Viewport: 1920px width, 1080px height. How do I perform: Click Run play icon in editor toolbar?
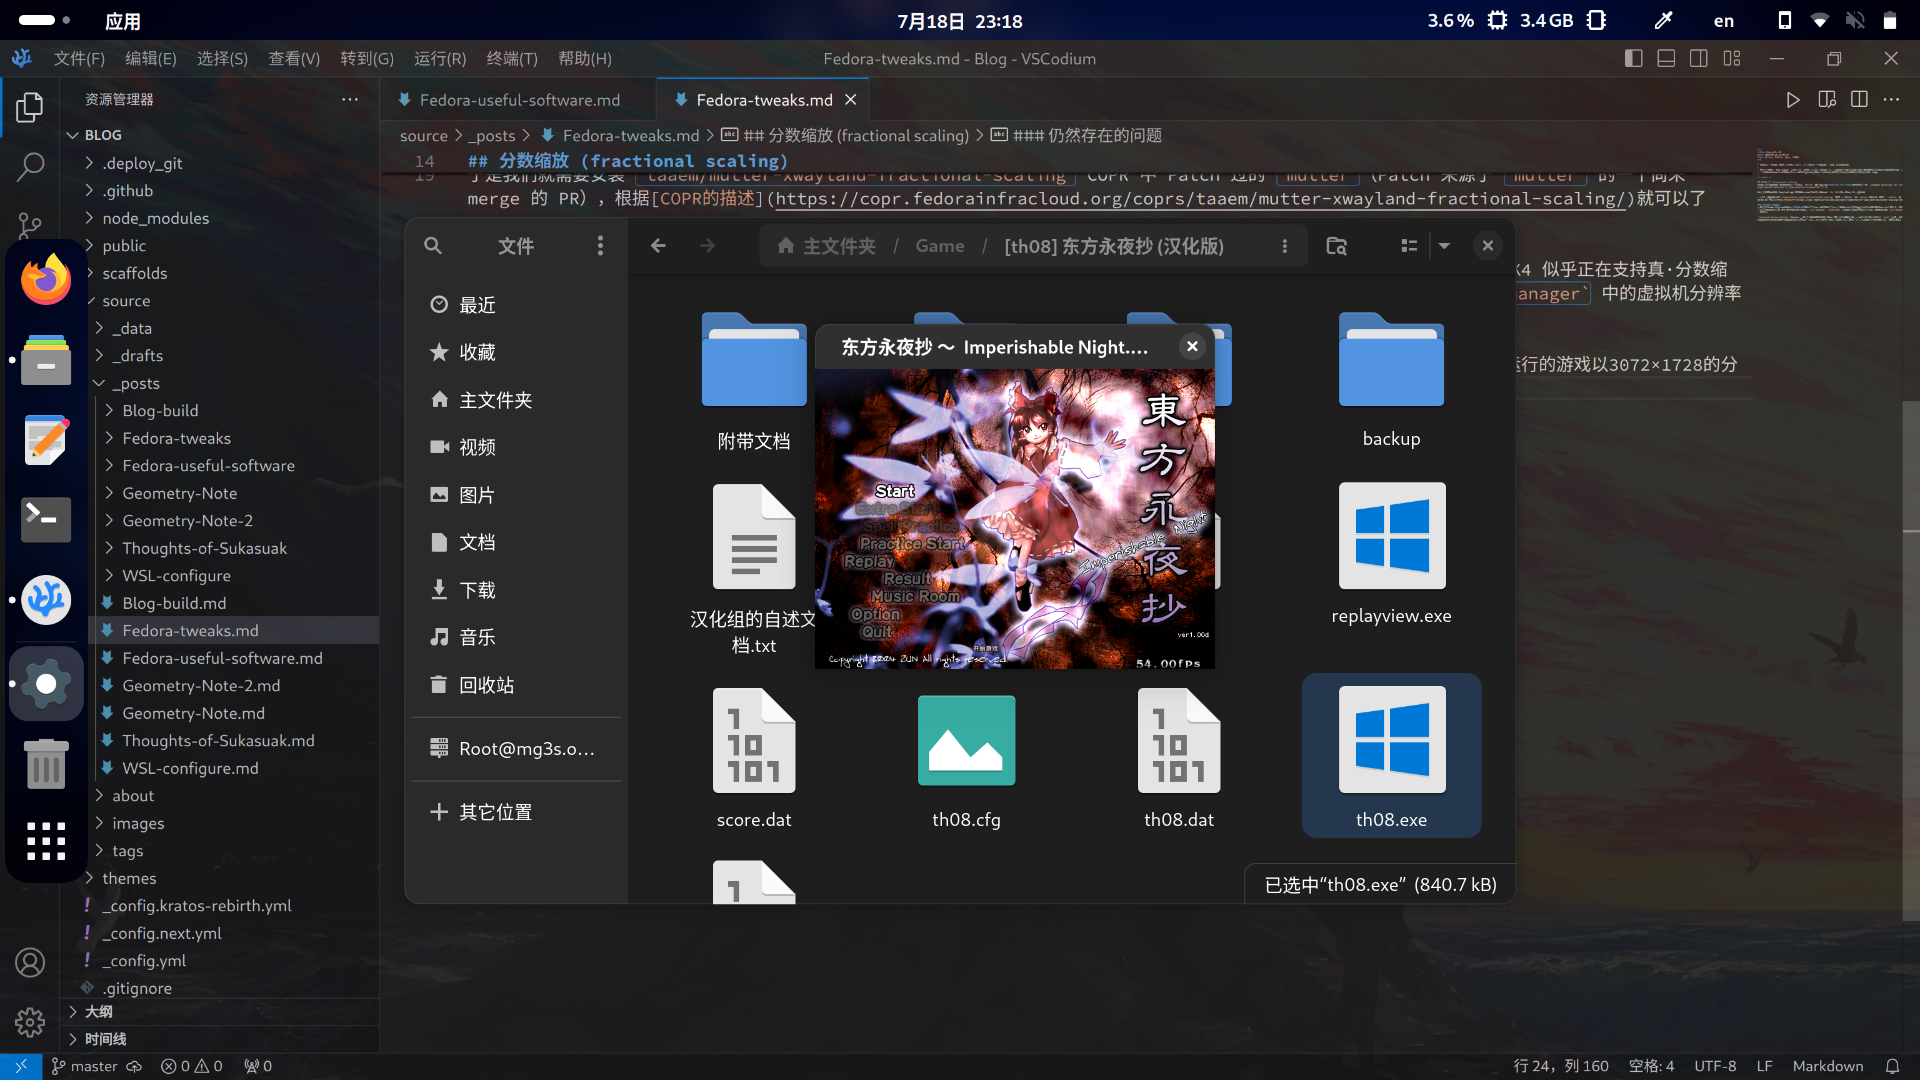point(1792,100)
